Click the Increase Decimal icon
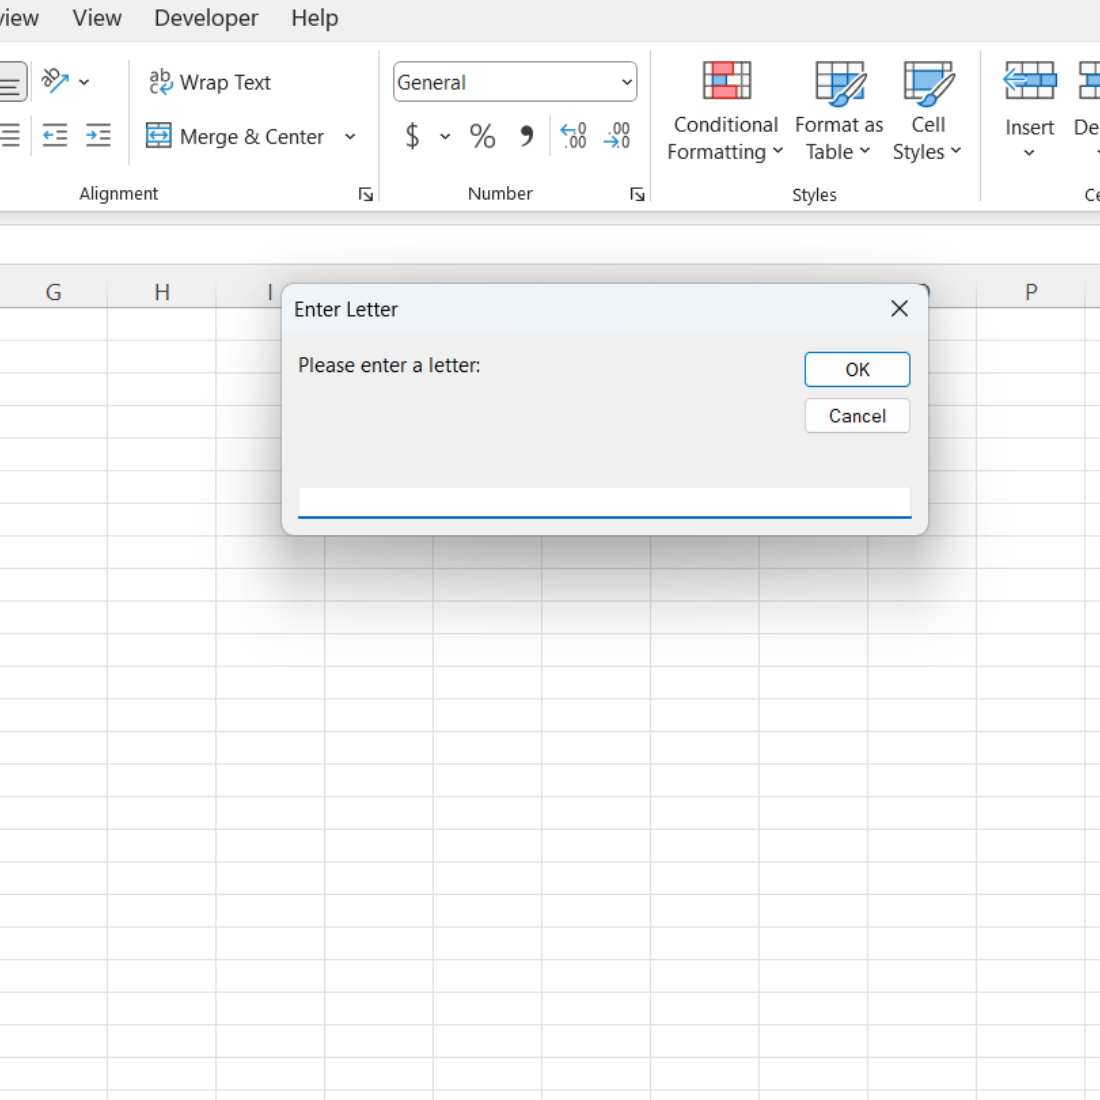1100x1100 pixels. click(x=573, y=136)
